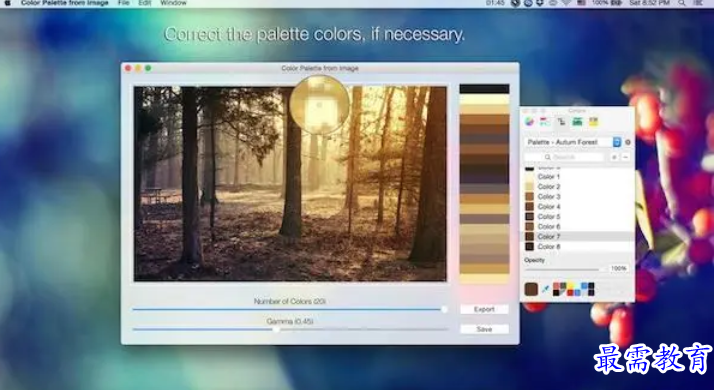This screenshot has height=390, width=718.
Task: Select the highlighted Color 7 row
Action: tap(578, 237)
